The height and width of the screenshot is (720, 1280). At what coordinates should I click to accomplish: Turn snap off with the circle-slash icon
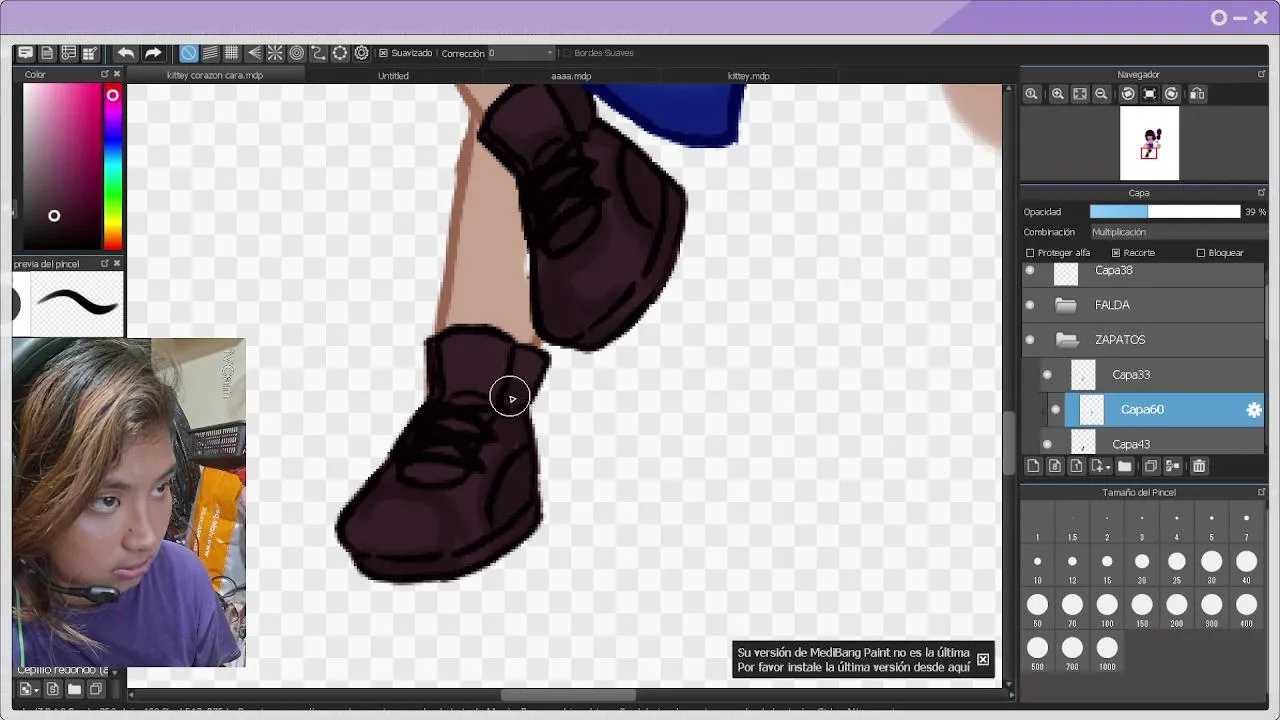point(188,53)
